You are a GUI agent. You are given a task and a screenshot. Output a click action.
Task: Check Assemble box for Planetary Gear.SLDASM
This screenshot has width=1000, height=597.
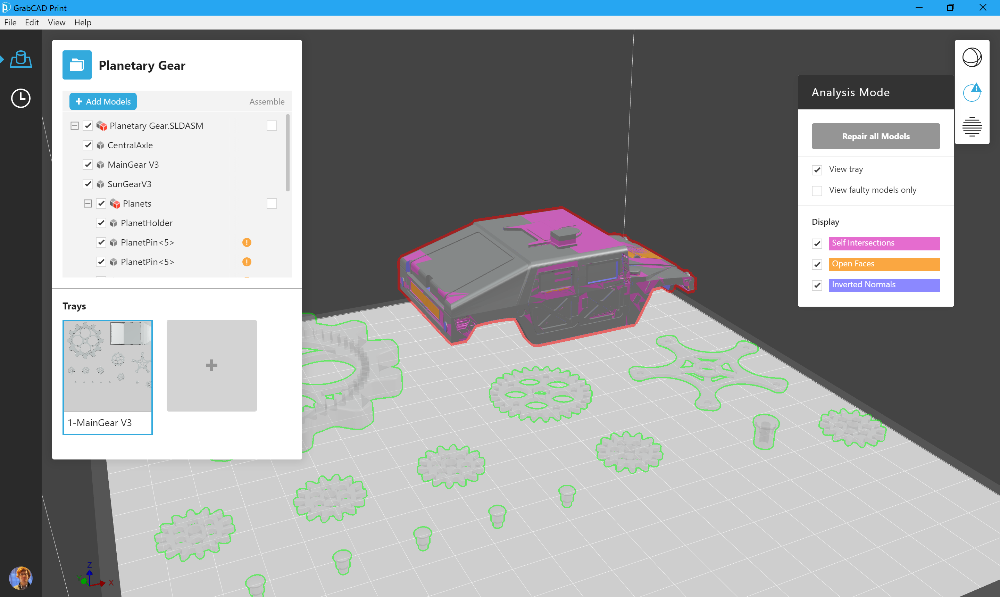(x=272, y=126)
